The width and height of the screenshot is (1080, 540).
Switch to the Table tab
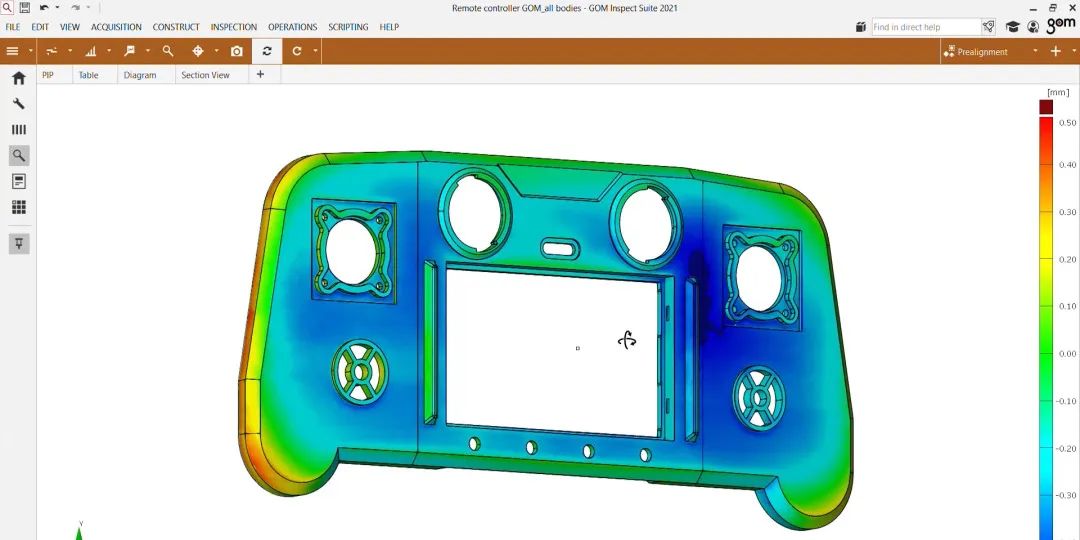(88, 75)
